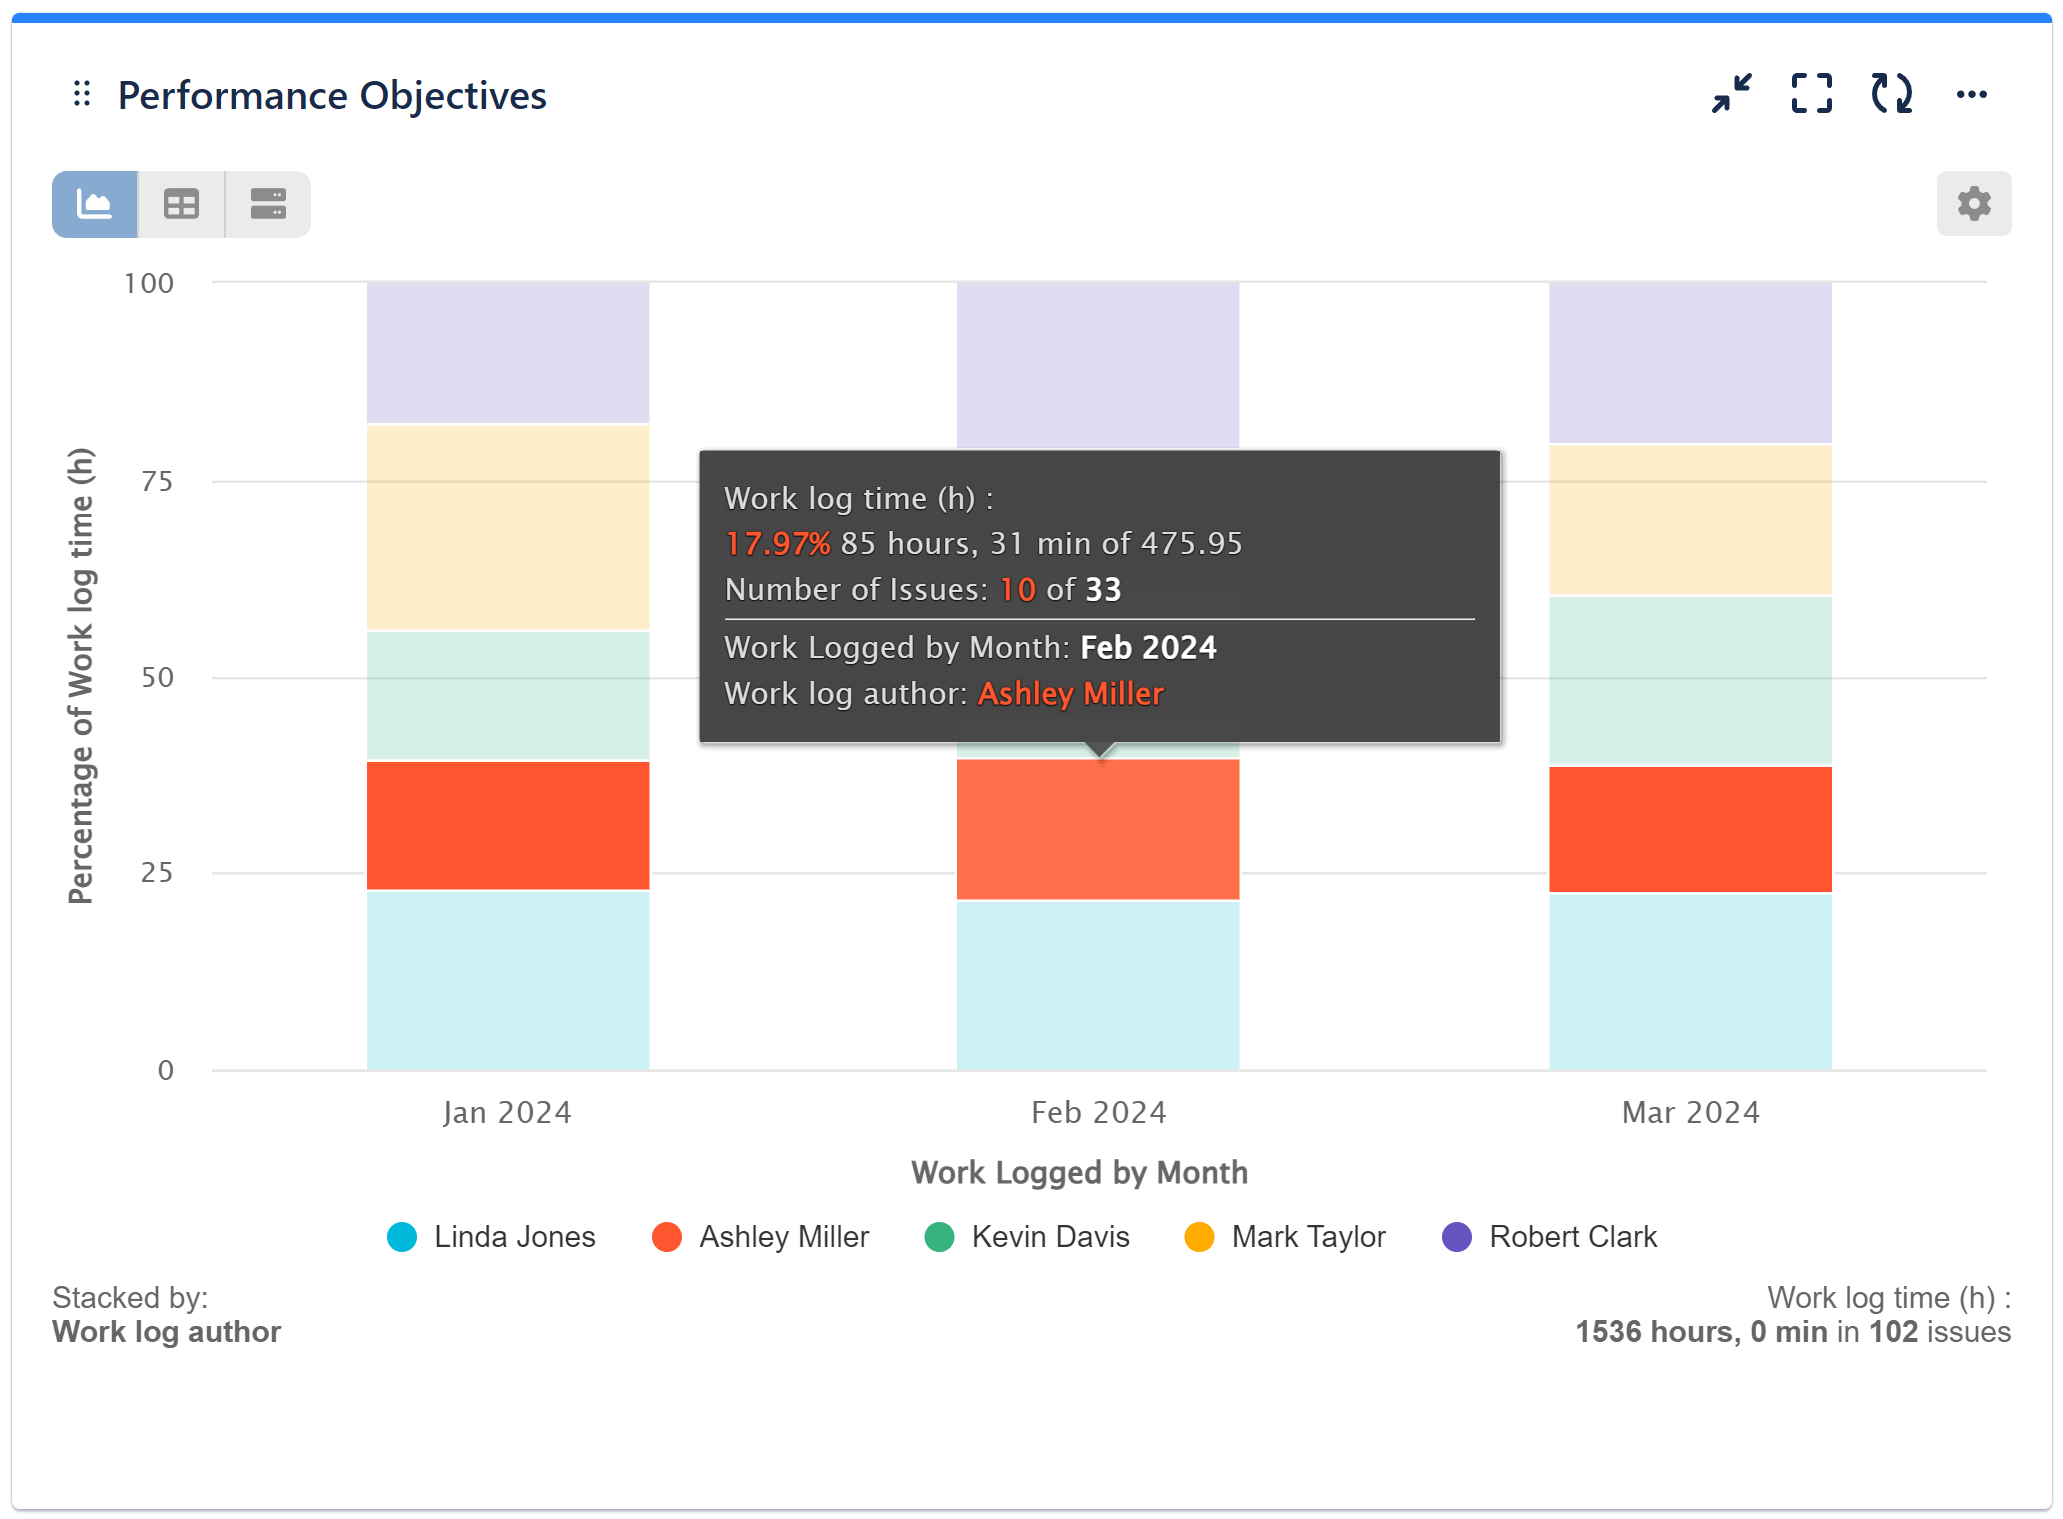Switch to the table view icon
This screenshot has height=1519, width=2063.
(x=180, y=203)
